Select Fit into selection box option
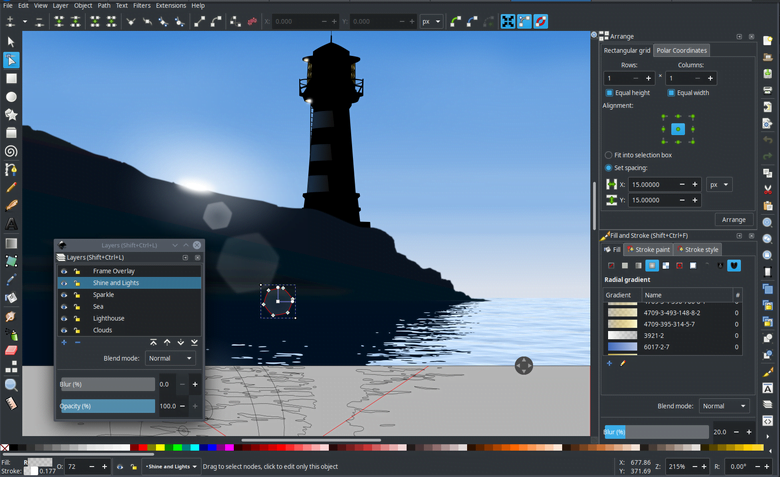 point(609,155)
